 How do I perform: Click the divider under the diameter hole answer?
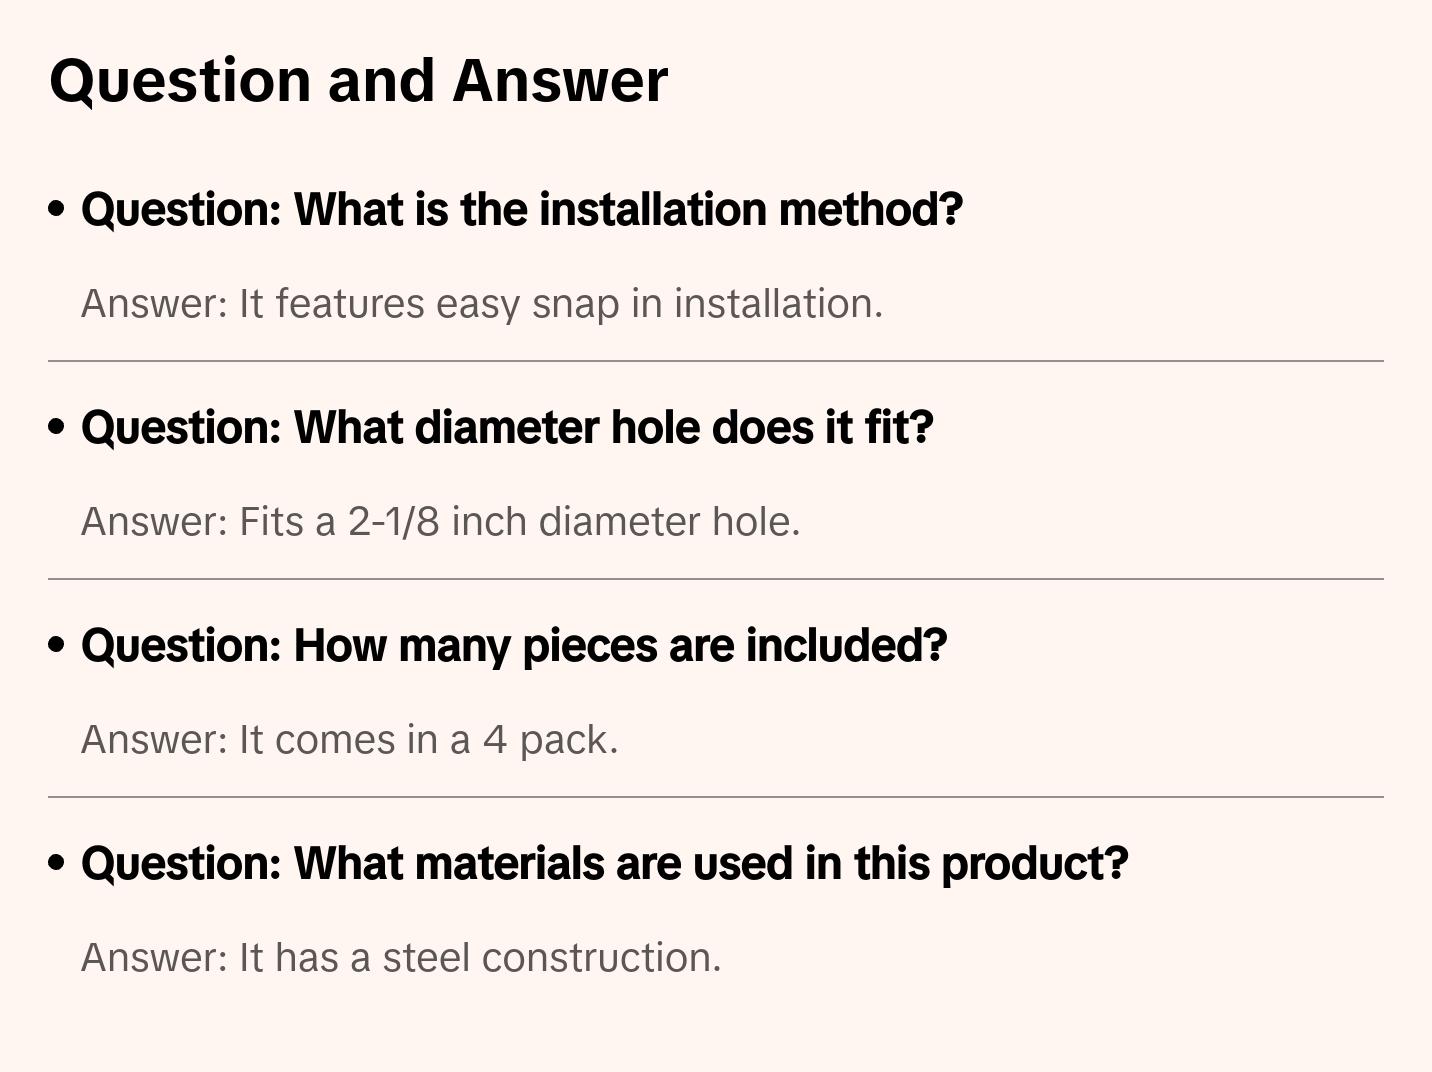tap(715, 579)
